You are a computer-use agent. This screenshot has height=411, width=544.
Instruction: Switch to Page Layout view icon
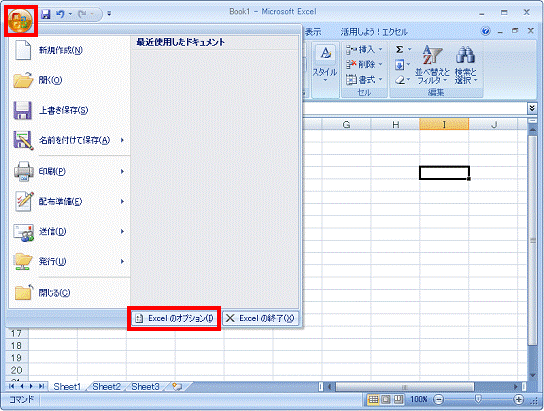386,400
